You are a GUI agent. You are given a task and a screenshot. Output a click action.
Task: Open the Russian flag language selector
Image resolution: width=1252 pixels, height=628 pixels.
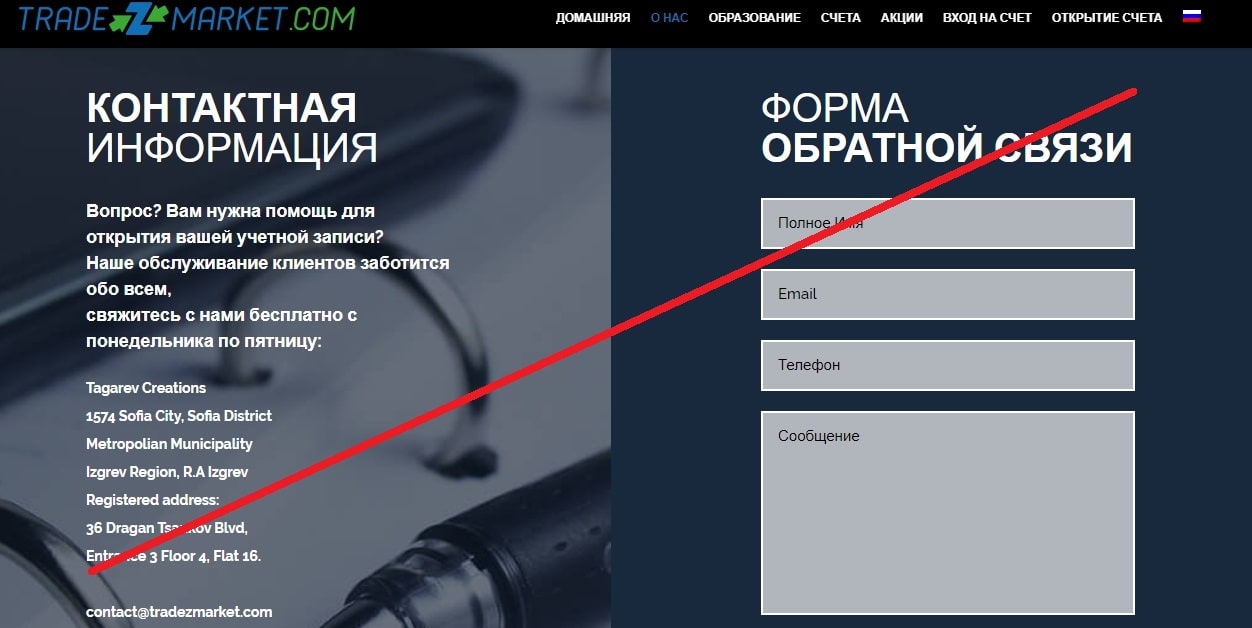1191,16
